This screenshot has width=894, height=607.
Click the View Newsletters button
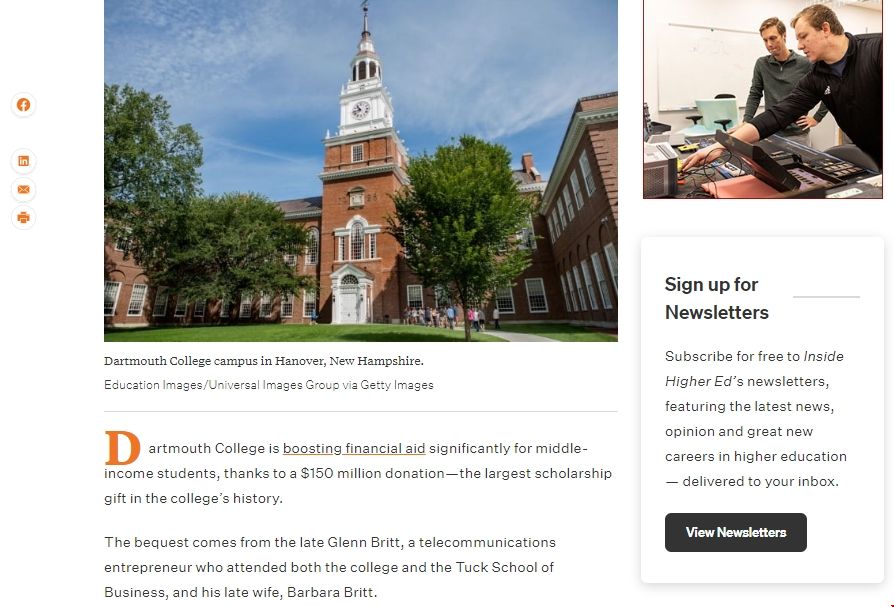coord(735,532)
